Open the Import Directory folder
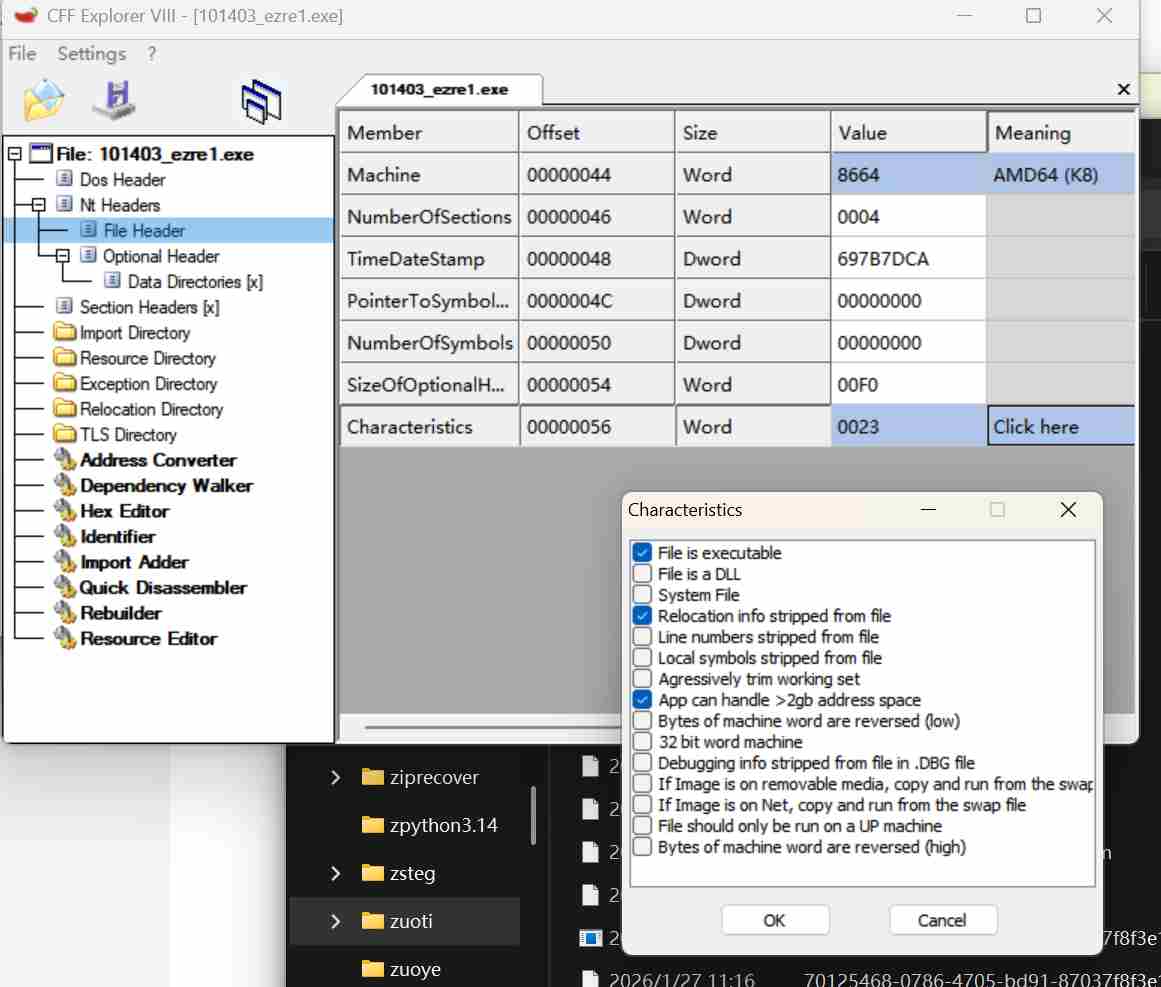 [x=135, y=332]
